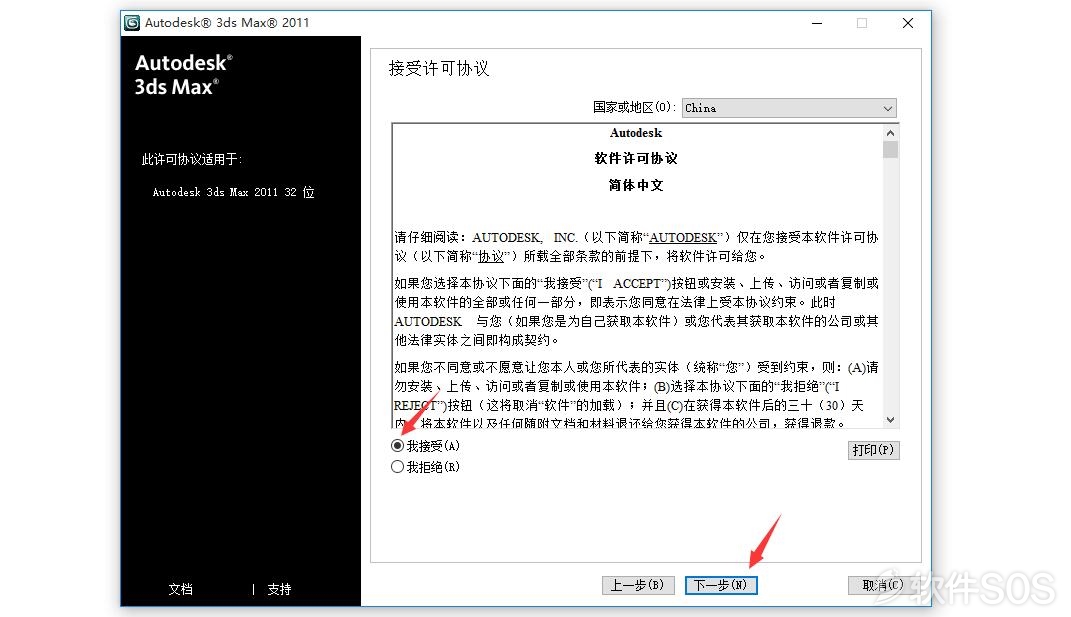Open the 国家或地区 China dropdown
The image size is (1071, 617).
click(x=789, y=108)
